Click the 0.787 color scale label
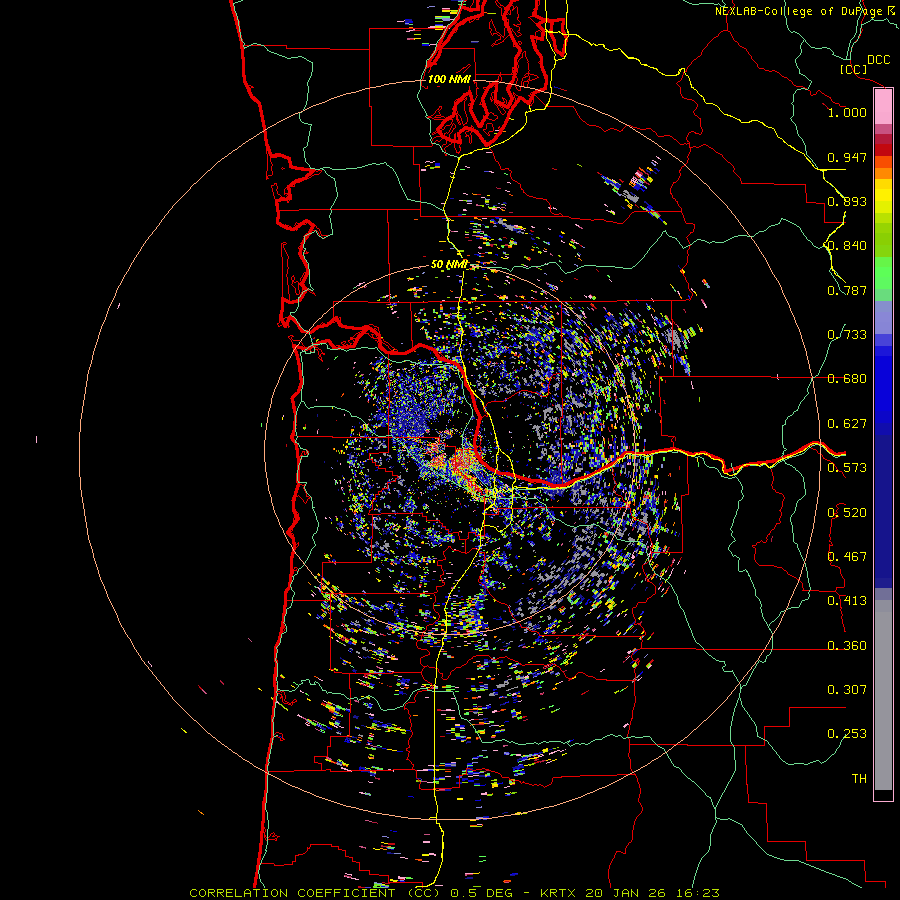The image size is (900, 900). click(x=847, y=290)
